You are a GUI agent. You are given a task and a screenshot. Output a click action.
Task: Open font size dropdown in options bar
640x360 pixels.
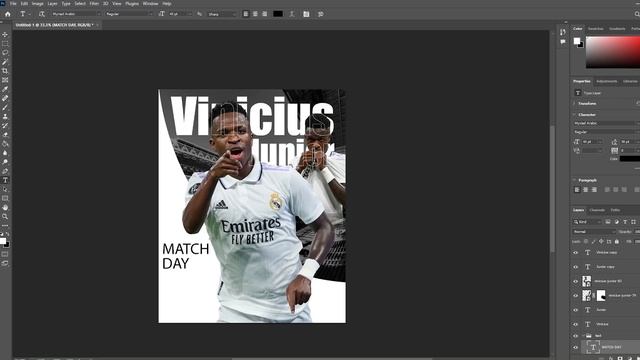[x=180, y=14]
